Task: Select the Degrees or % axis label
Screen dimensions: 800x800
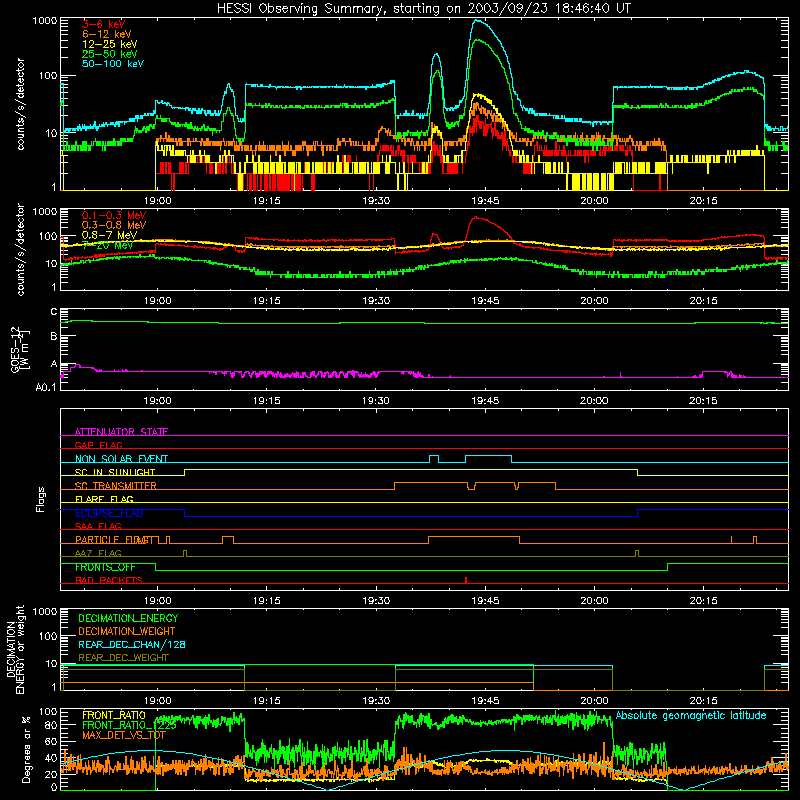Action: [x=26, y=749]
